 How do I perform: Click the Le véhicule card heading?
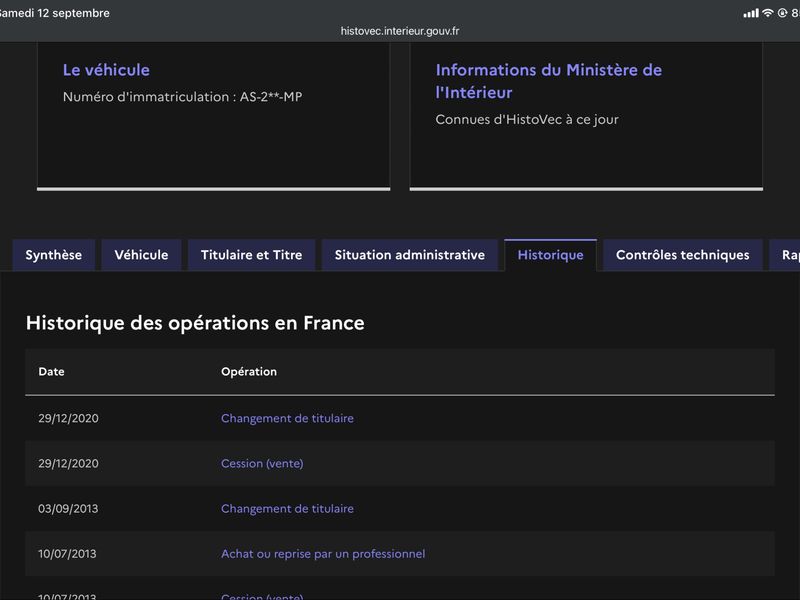pos(106,70)
